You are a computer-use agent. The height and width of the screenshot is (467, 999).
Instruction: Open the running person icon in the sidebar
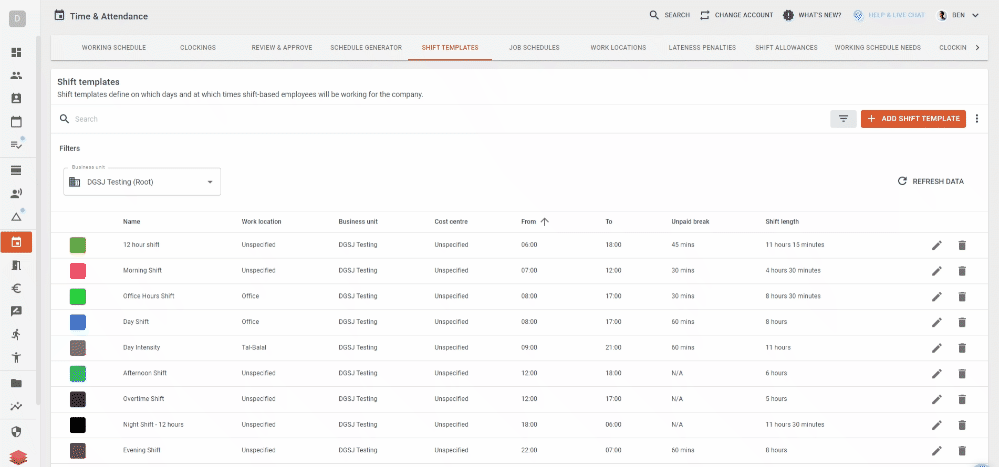tap(17, 334)
